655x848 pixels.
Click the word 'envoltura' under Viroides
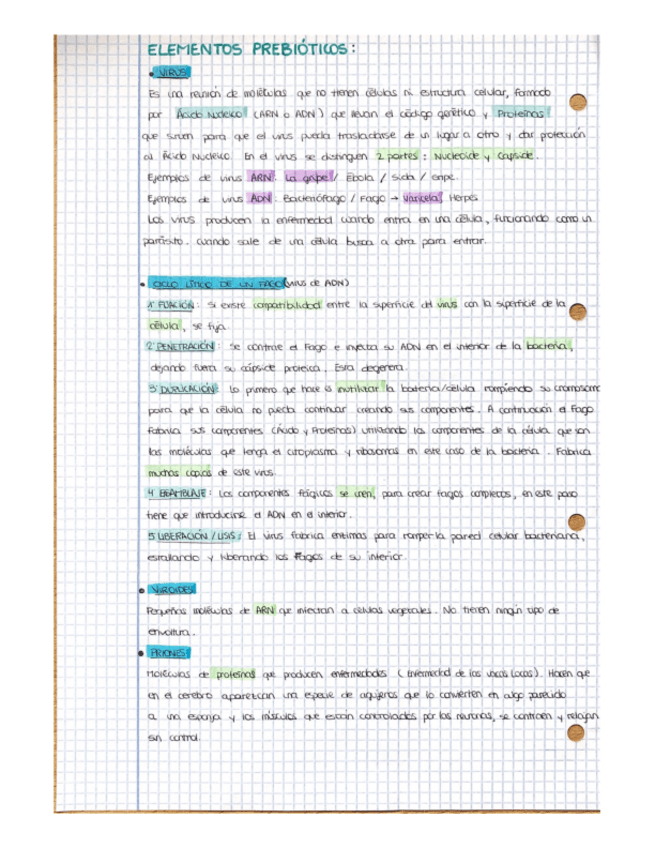[x=171, y=632]
